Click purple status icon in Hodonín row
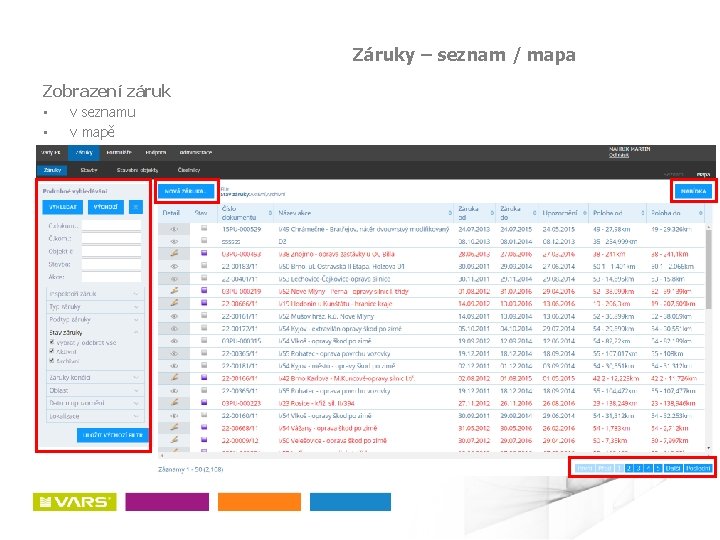 pyautogui.click(x=204, y=303)
